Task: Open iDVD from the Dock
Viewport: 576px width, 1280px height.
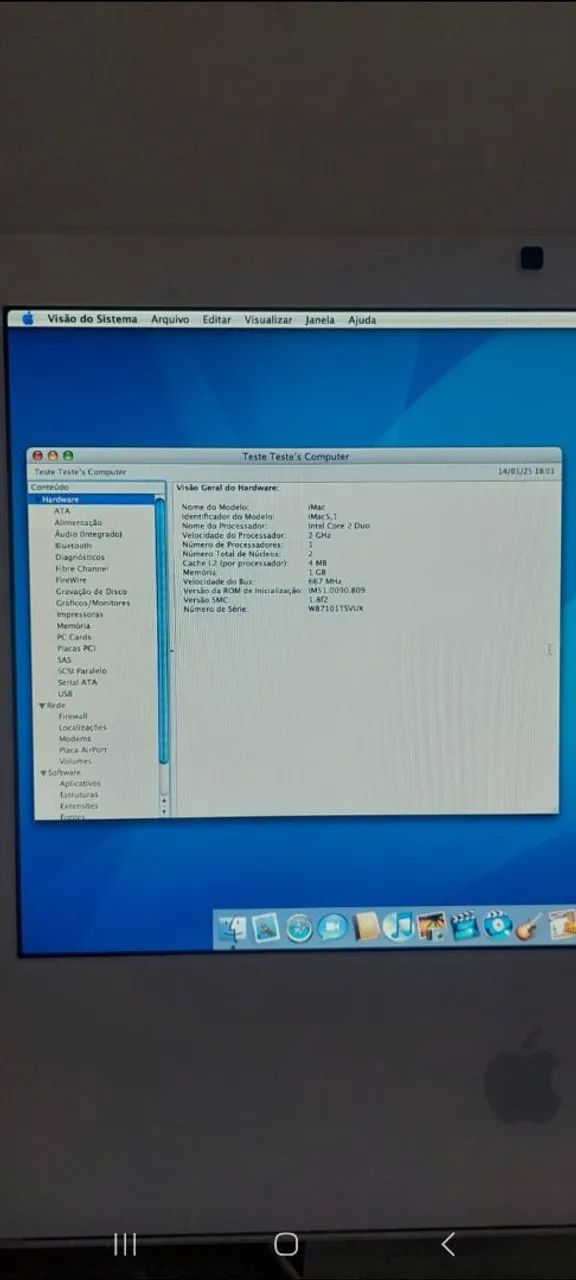Action: coord(497,925)
